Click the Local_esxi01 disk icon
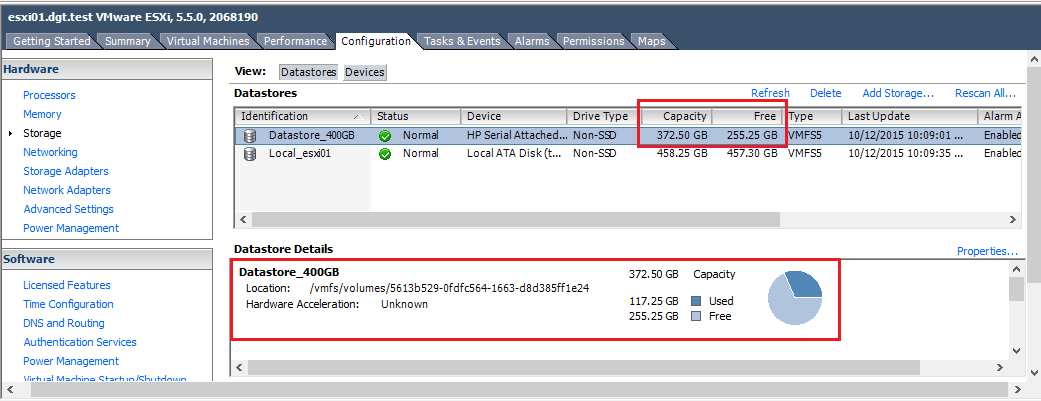Screen dimensions: 1041x401 [250, 154]
